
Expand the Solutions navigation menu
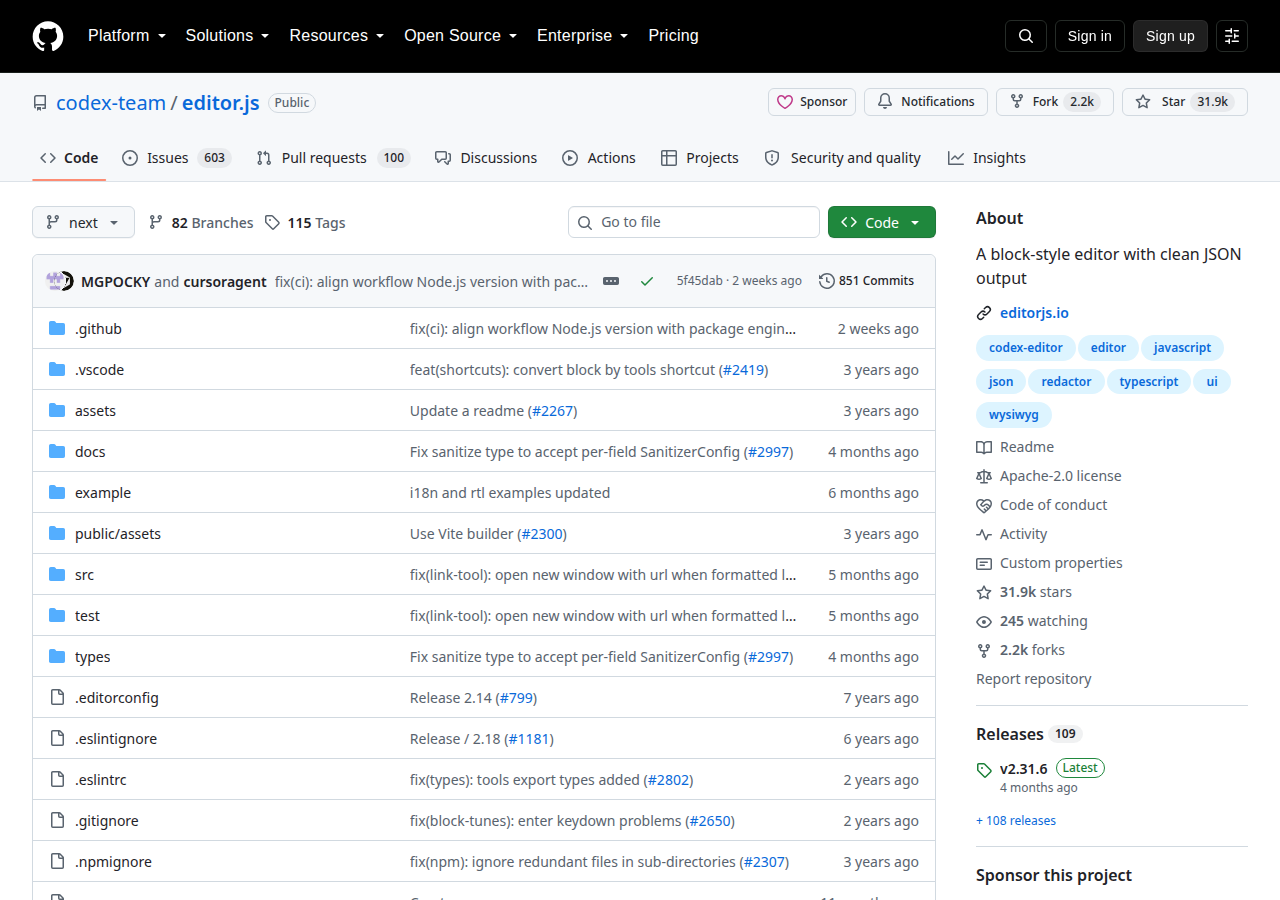[x=227, y=36]
